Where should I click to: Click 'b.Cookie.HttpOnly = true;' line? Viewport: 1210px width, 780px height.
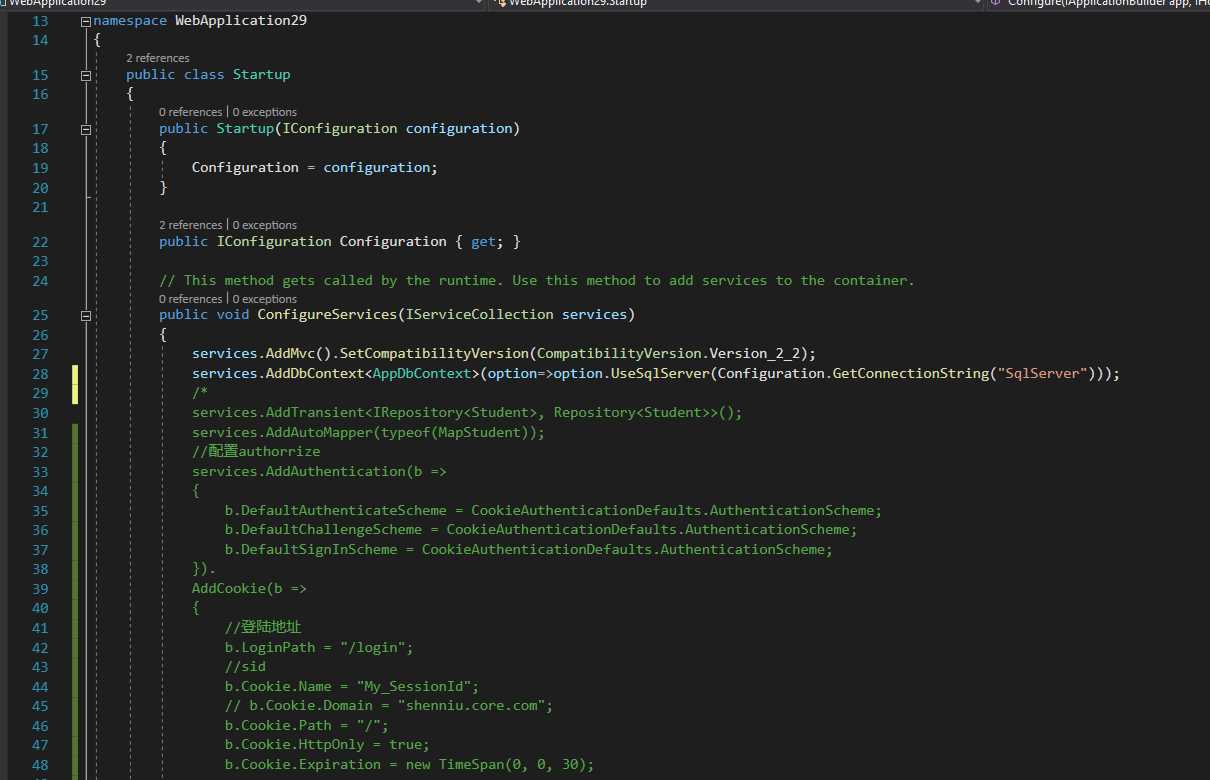327,745
